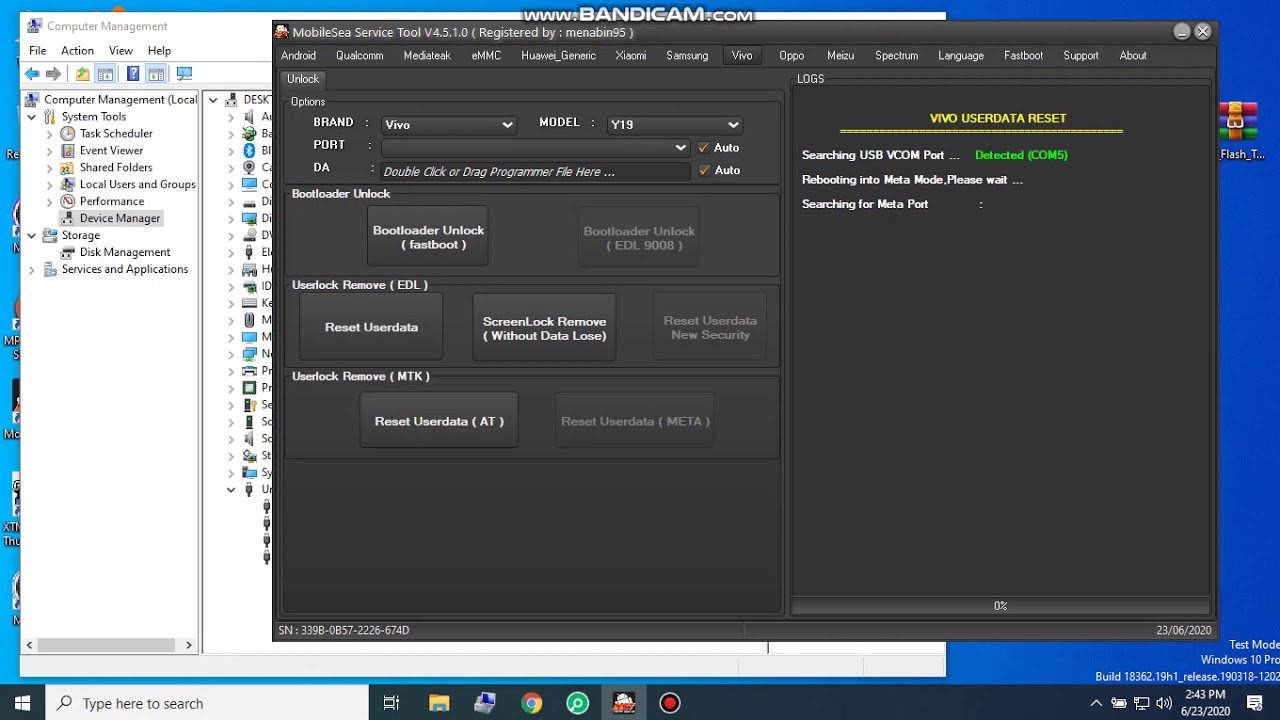
Task: Open the Action menu in Computer Management
Action: [77, 51]
